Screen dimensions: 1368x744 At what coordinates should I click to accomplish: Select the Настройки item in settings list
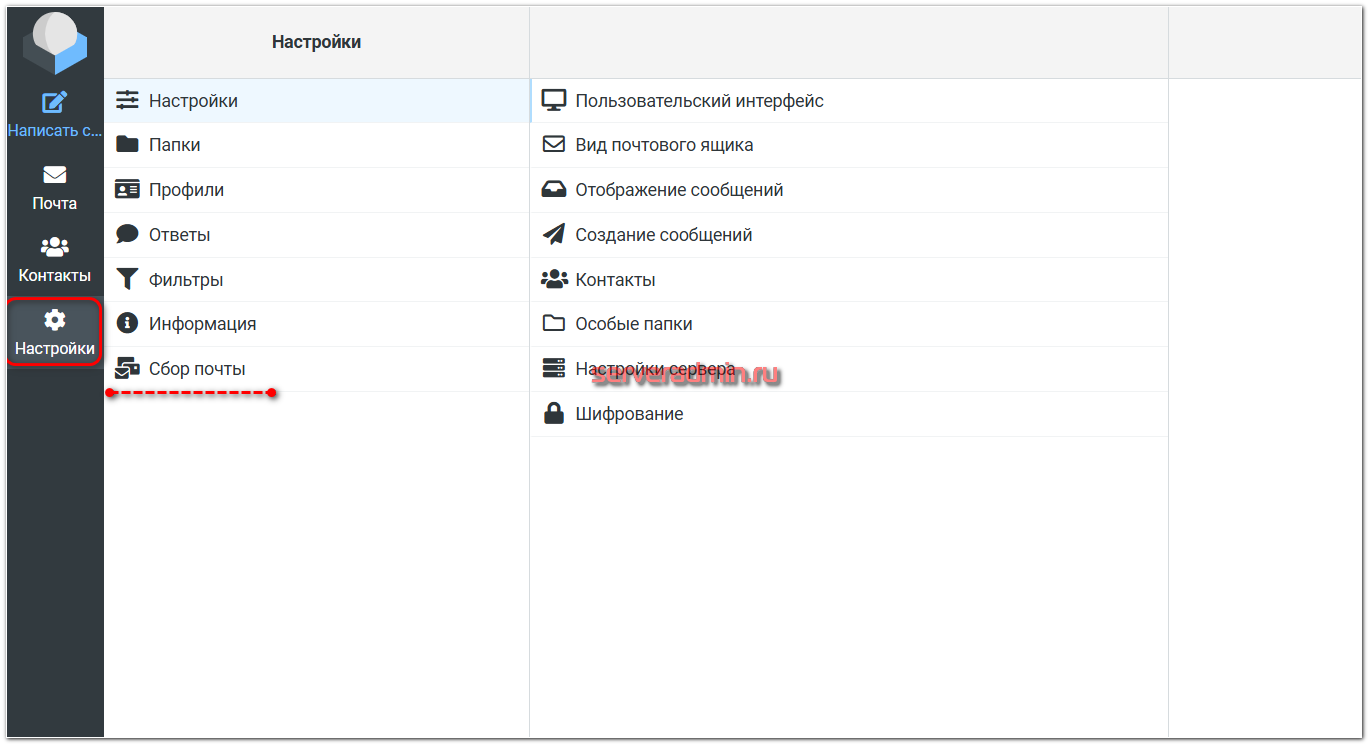click(x=193, y=101)
